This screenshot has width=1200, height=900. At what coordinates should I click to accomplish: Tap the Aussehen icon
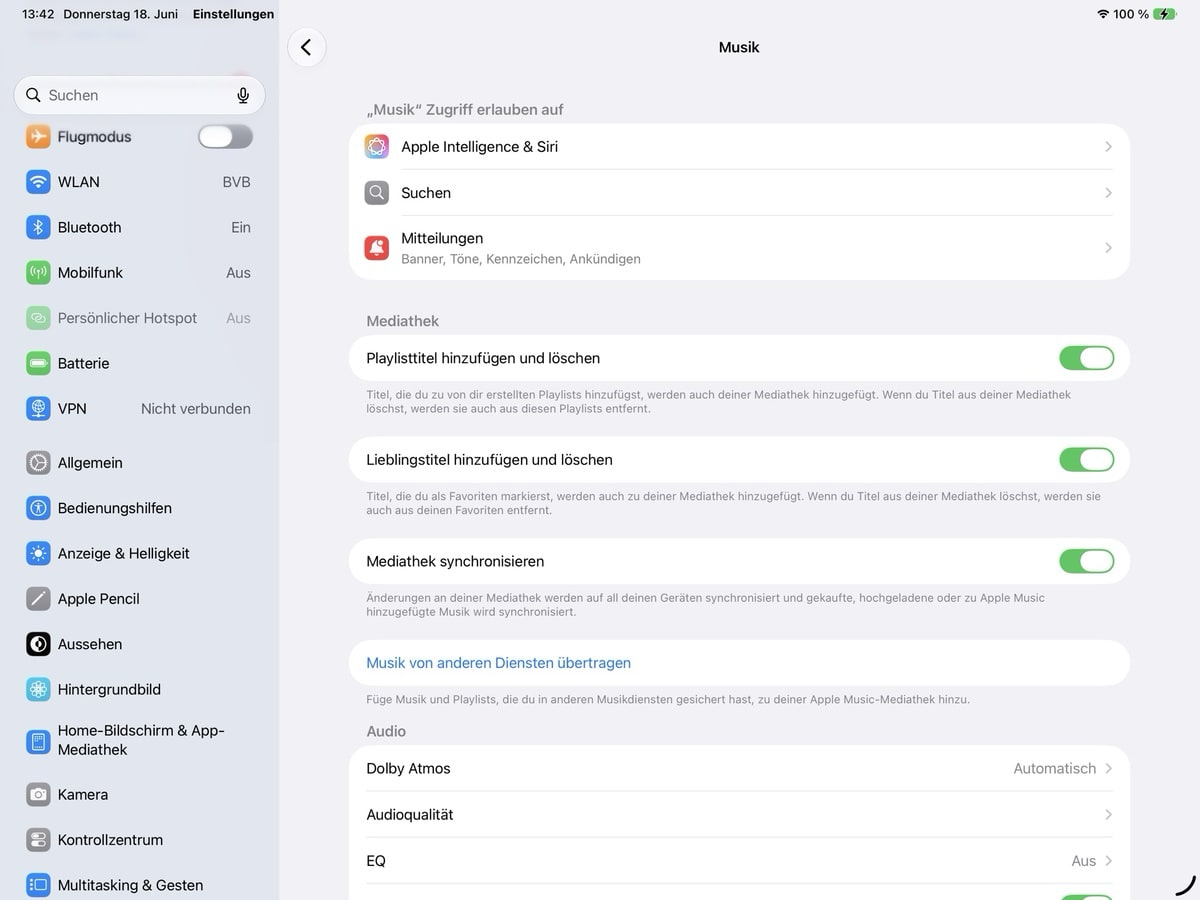click(x=38, y=644)
